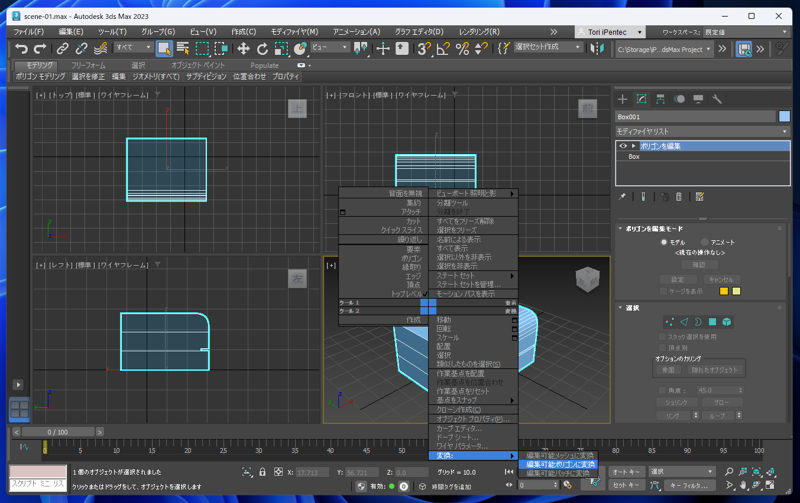Click the Bind to Space Warp icon

tap(101, 49)
